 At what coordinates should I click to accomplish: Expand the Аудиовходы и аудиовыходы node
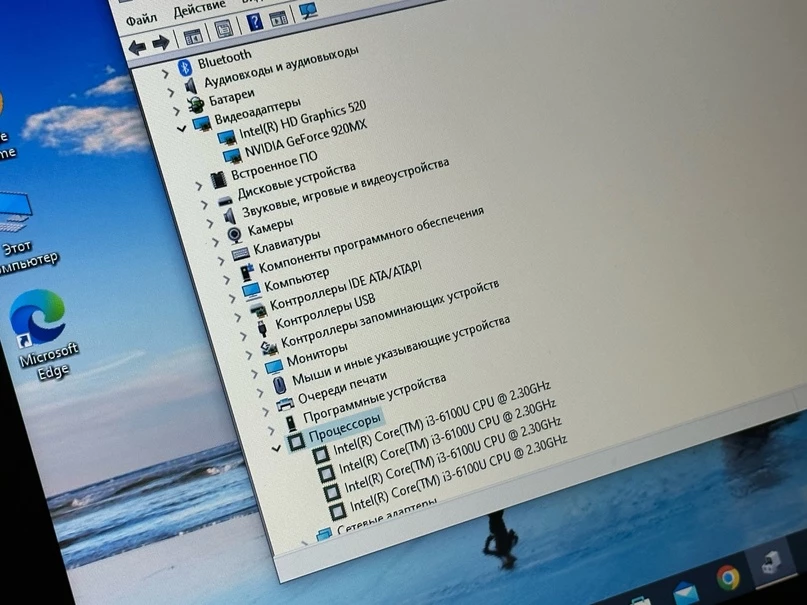point(170,93)
